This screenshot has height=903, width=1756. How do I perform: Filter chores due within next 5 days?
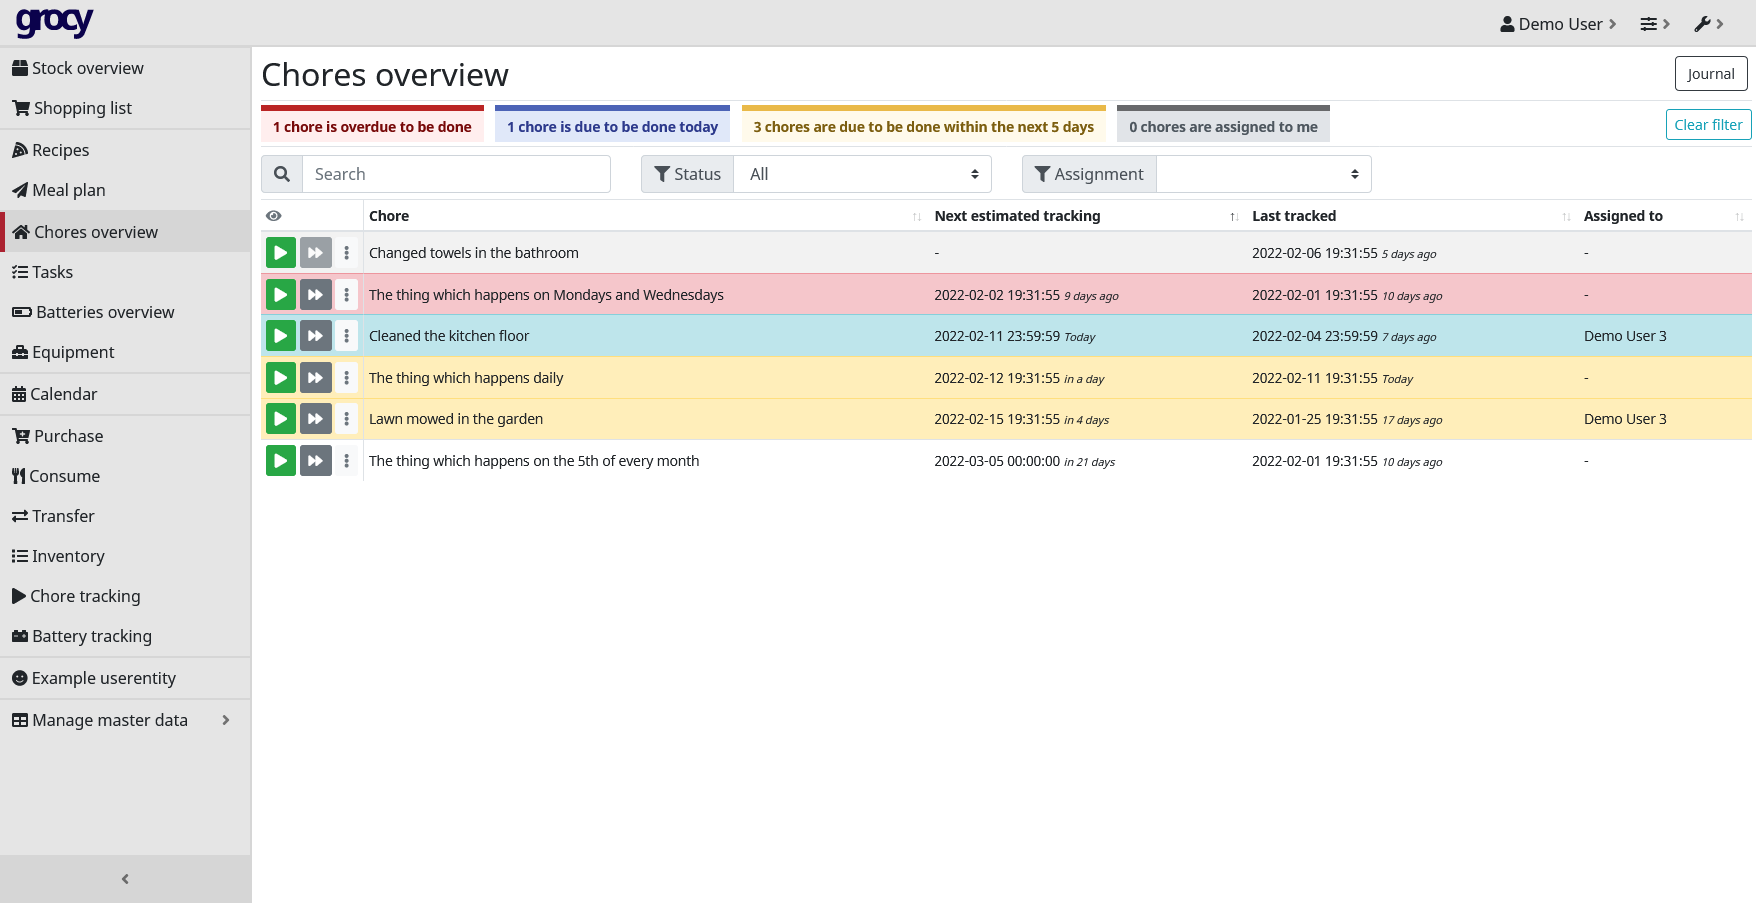point(923,126)
